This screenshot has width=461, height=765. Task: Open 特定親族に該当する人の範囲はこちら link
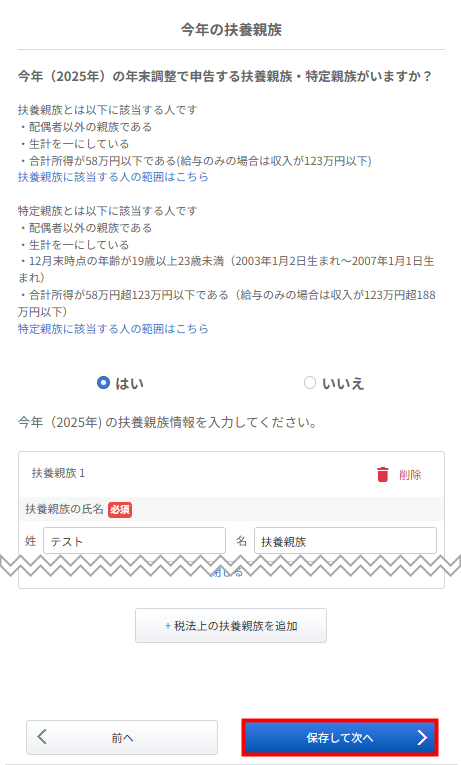point(113,329)
